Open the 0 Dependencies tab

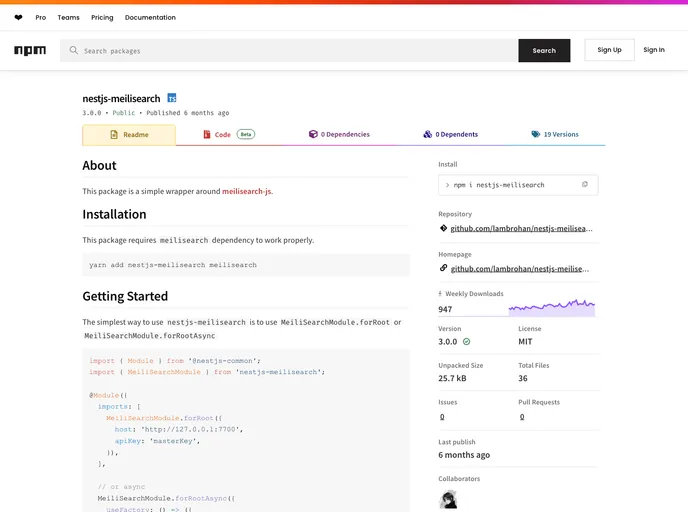[339, 134]
